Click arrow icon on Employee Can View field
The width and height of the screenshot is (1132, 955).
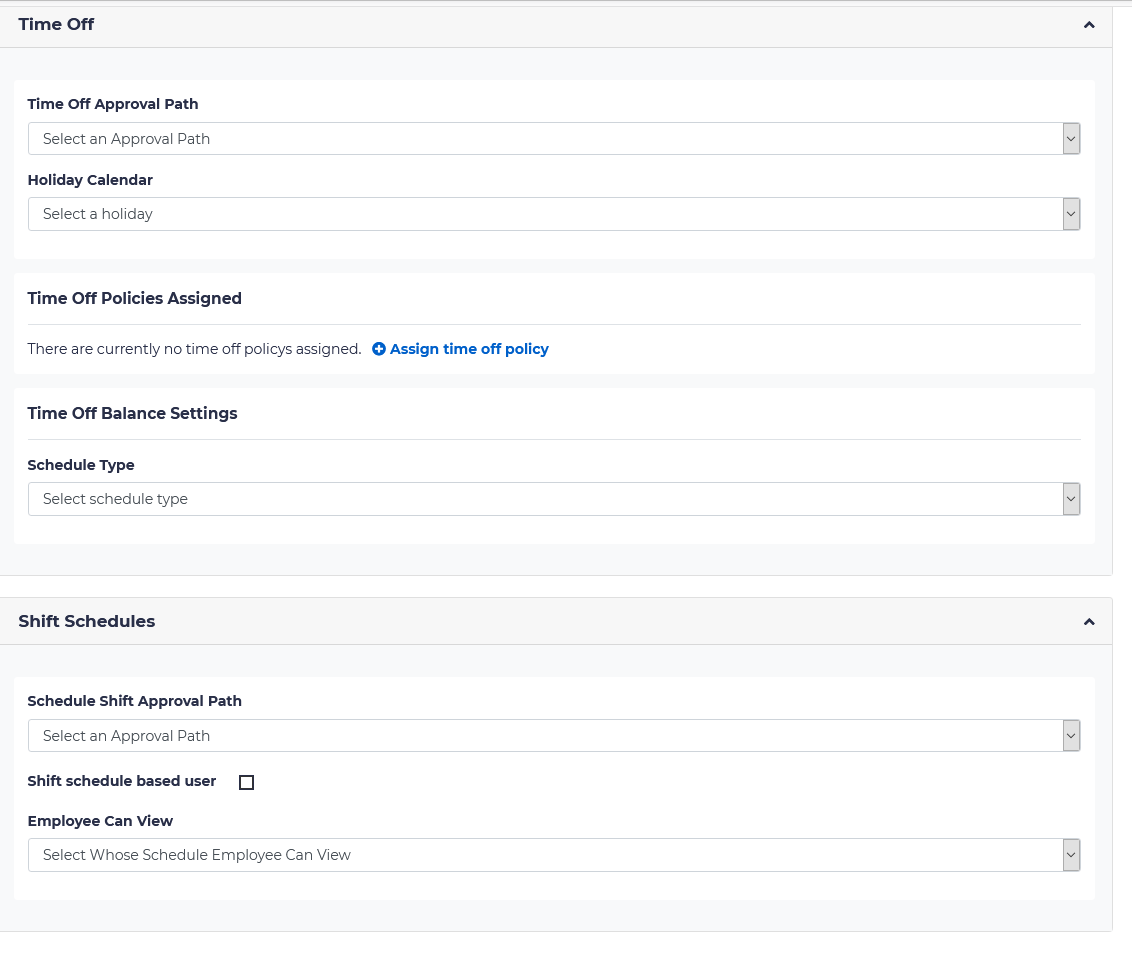point(1071,855)
